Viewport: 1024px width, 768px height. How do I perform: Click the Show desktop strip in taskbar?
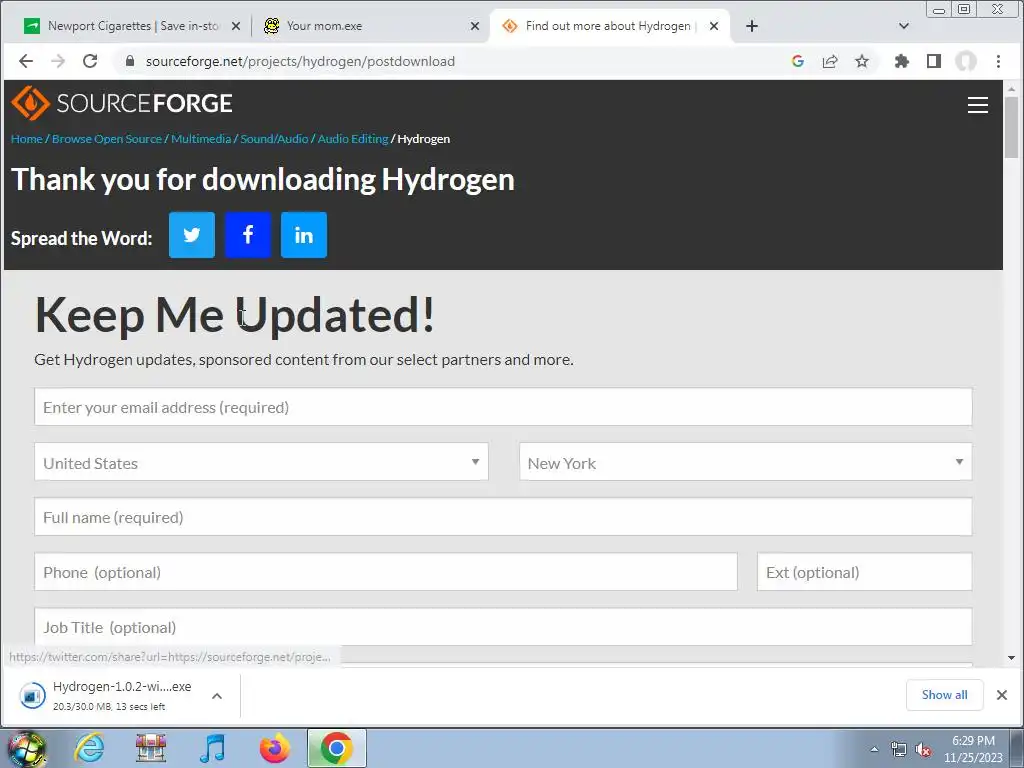1017,748
